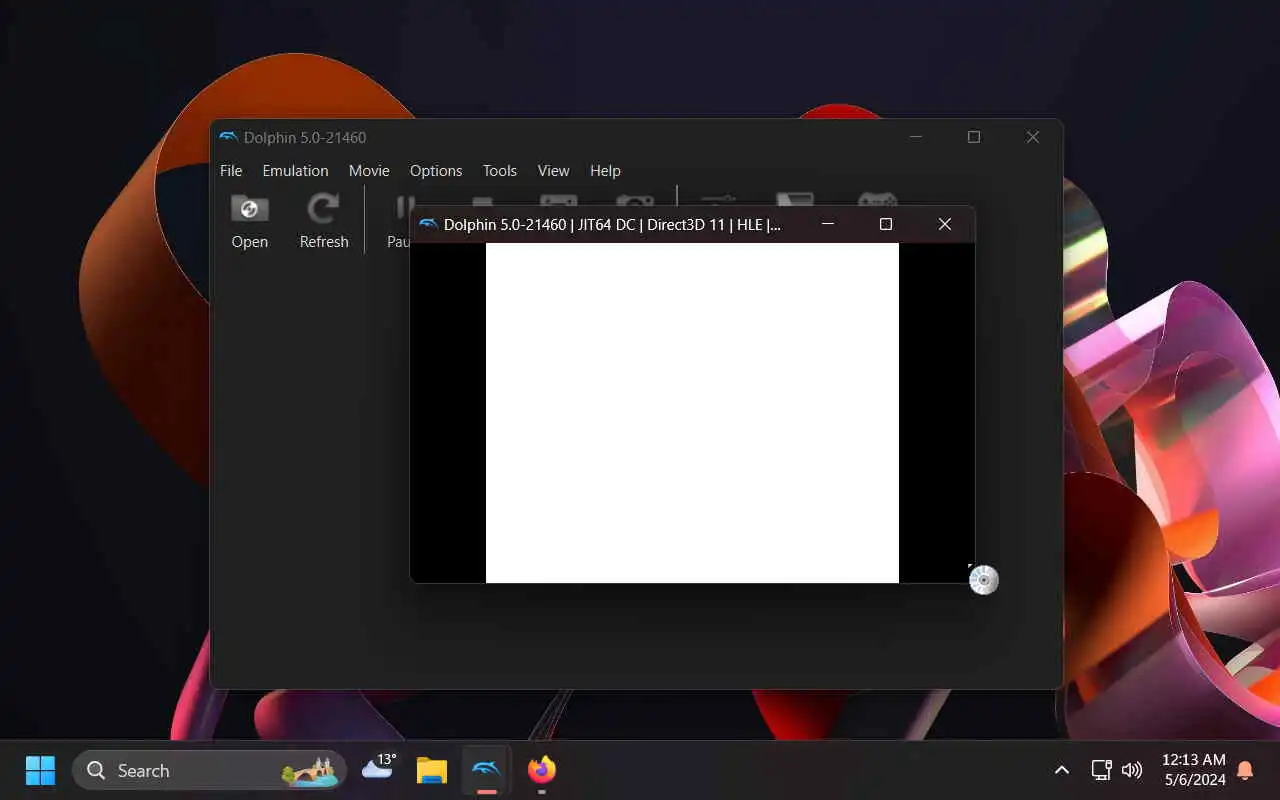
Task: Click the Open toolbar icon in Dolphin
Action: coord(249,220)
